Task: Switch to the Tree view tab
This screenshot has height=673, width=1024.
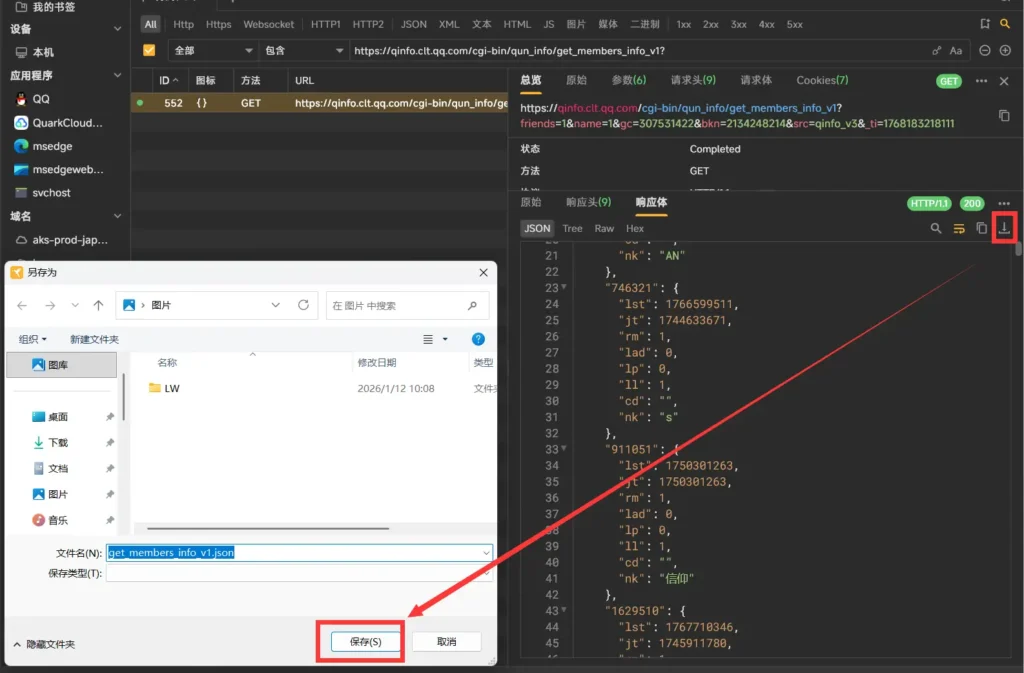Action: tap(572, 228)
